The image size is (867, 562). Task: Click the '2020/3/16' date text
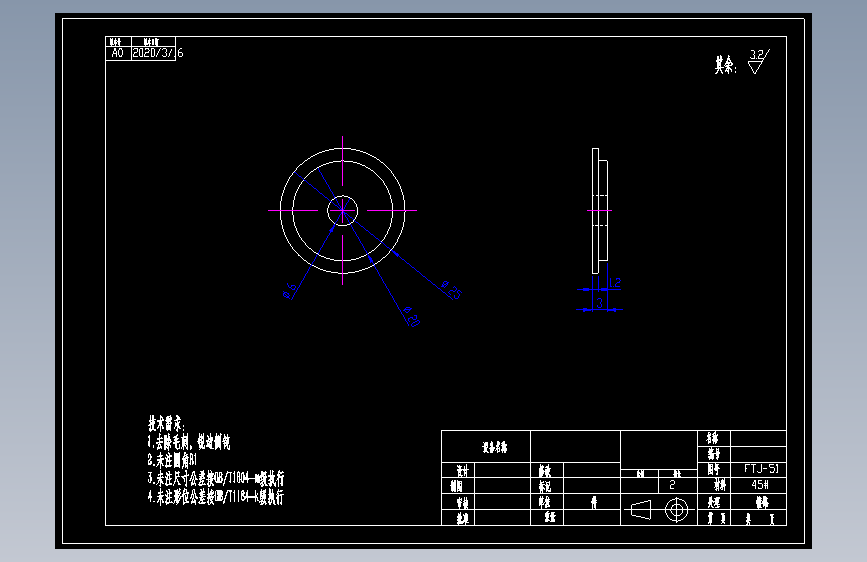coord(158,53)
